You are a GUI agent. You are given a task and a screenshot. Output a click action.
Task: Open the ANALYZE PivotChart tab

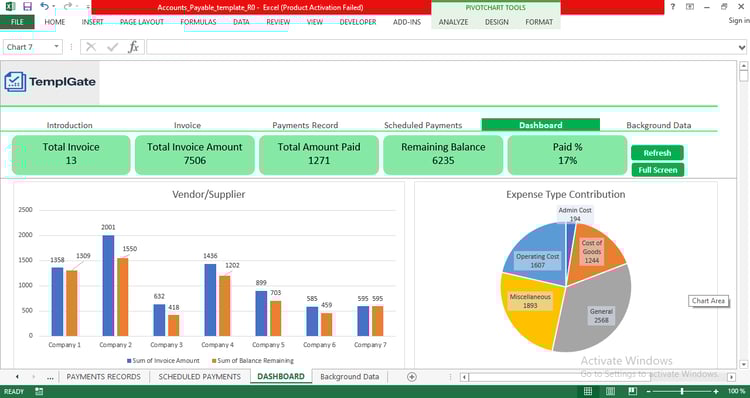pyautogui.click(x=453, y=22)
